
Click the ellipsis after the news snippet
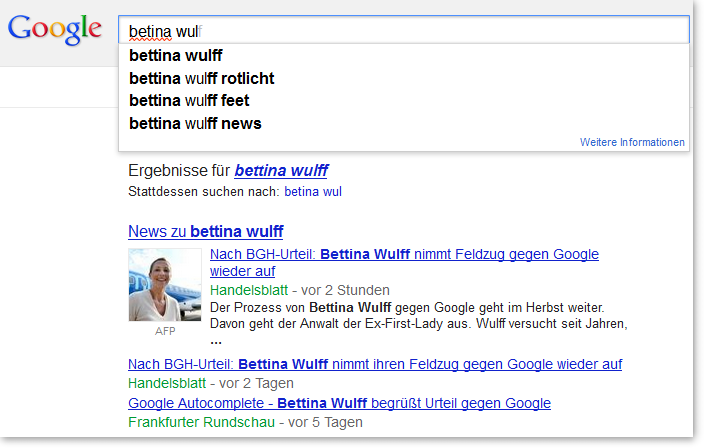coord(216,342)
